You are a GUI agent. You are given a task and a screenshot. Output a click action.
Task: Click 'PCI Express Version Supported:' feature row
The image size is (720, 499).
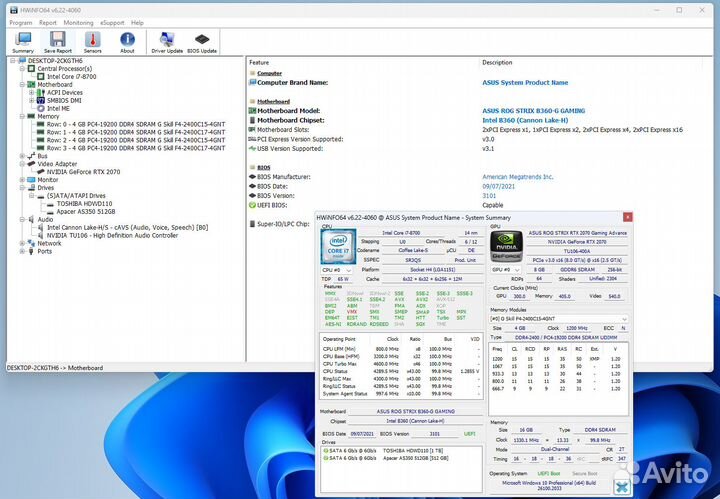point(300,139)
